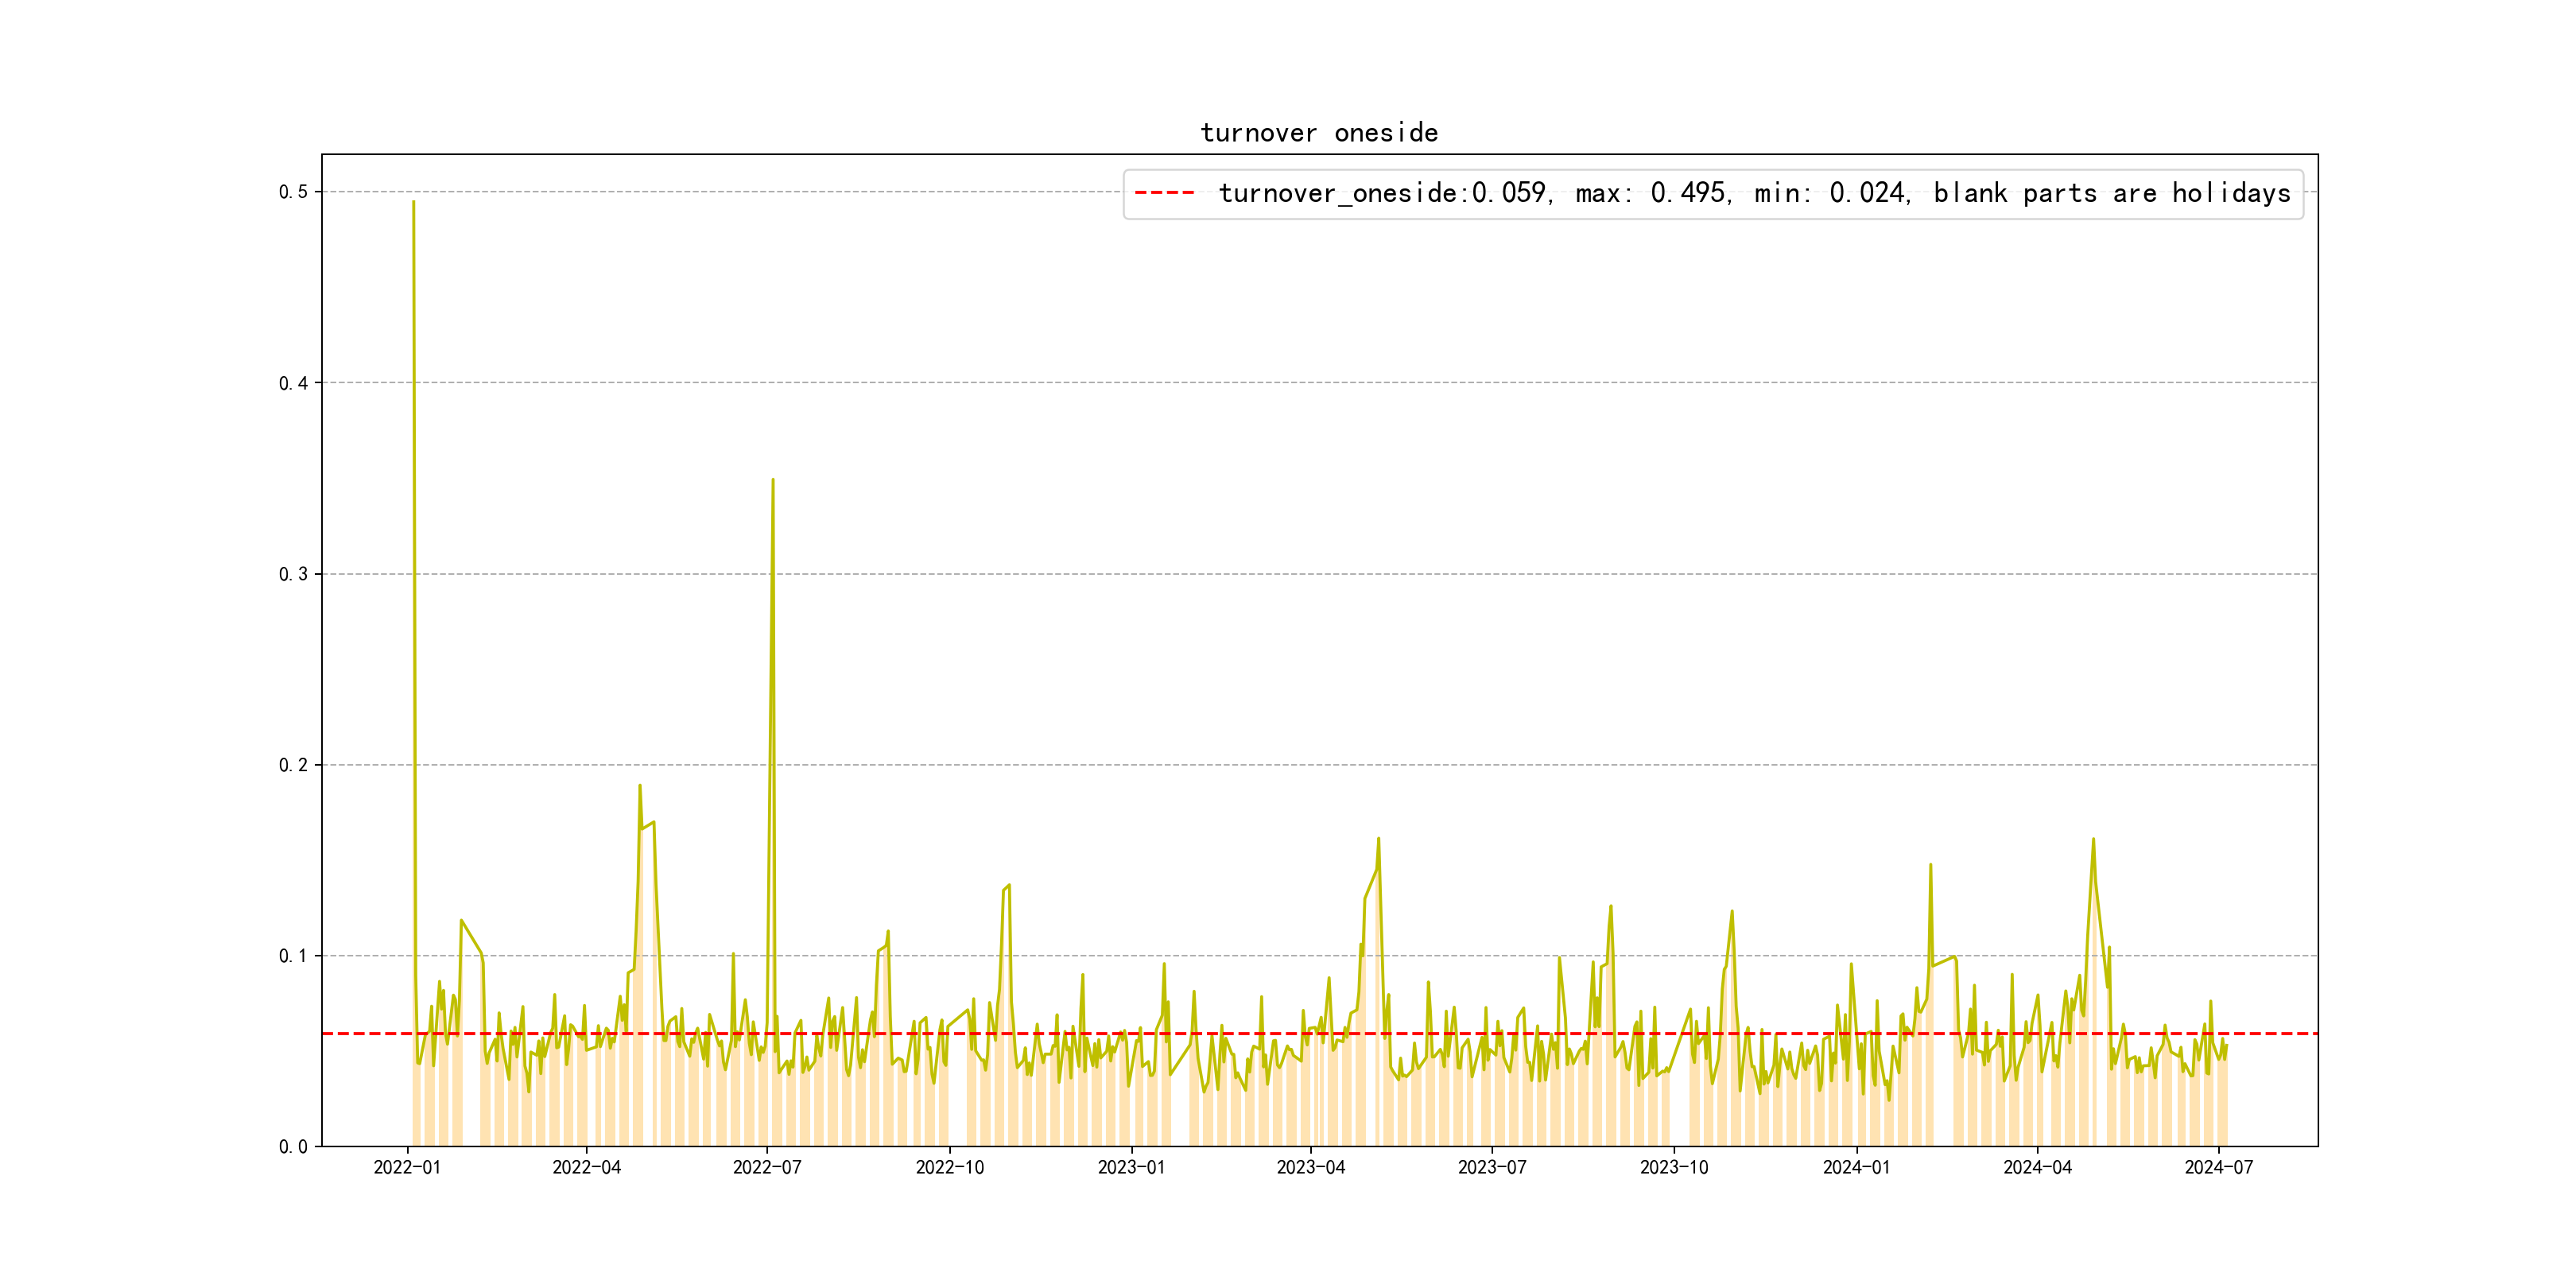Screen dimensions: 2576x1288
Task: Click the 2024-01 x-axis date label
Action: point(1856,1168)
